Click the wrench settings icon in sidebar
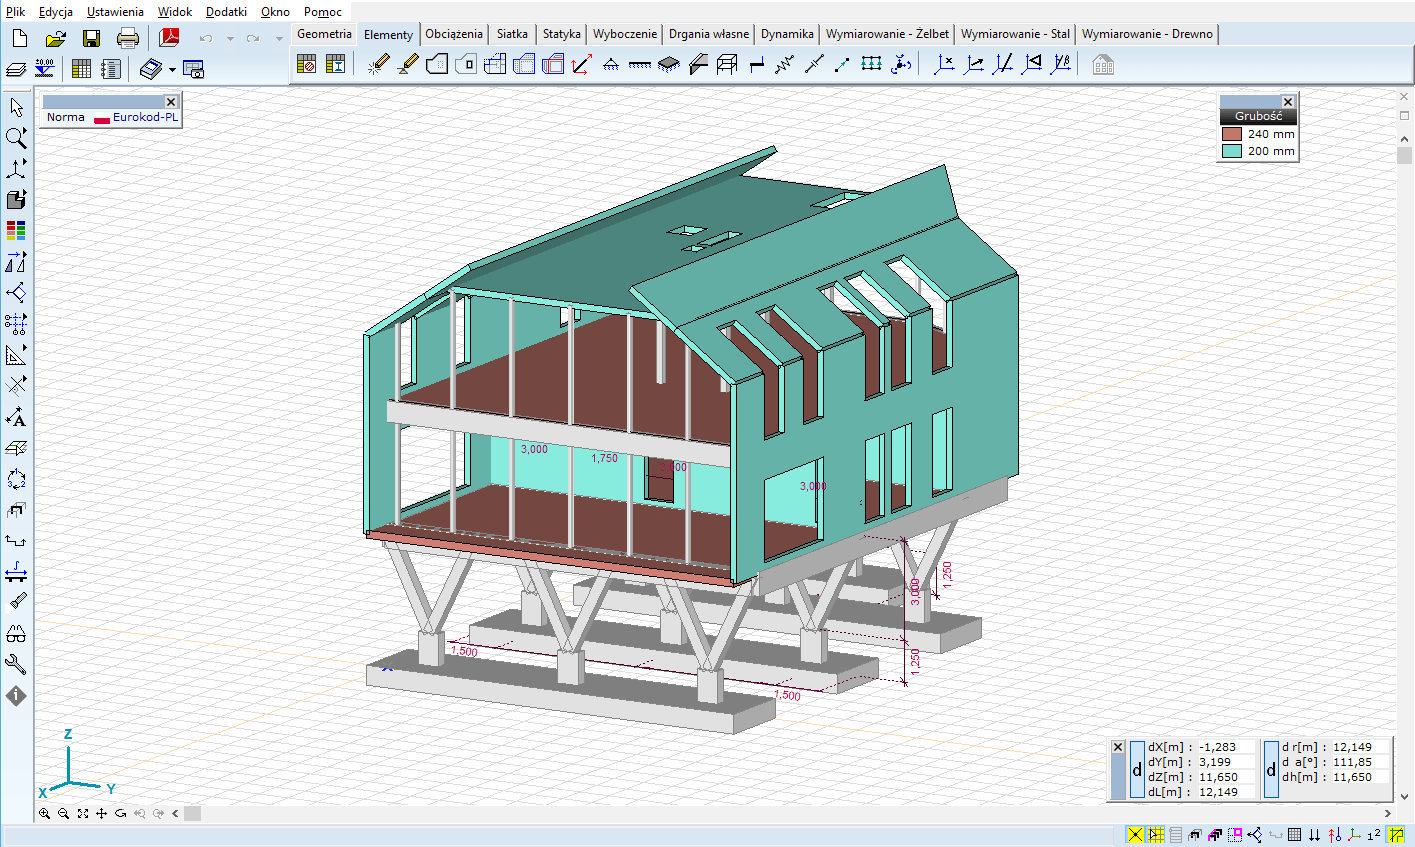The image size is (1415, 847). (16, 664)
